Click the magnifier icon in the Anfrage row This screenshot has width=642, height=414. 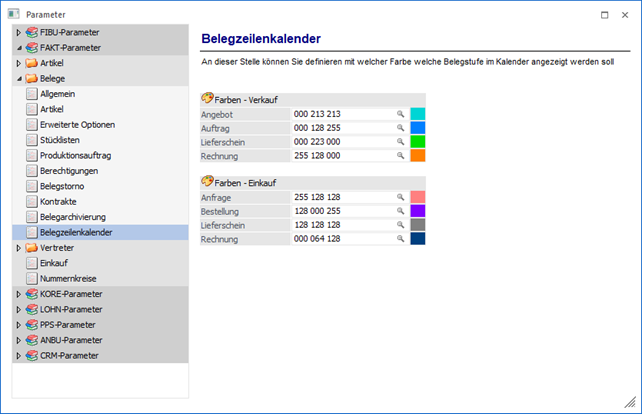pos(400,198)
